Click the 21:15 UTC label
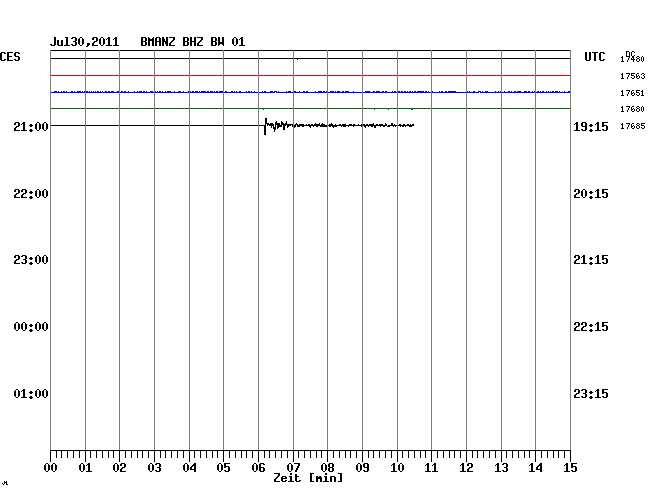 [x=591, y=260]
